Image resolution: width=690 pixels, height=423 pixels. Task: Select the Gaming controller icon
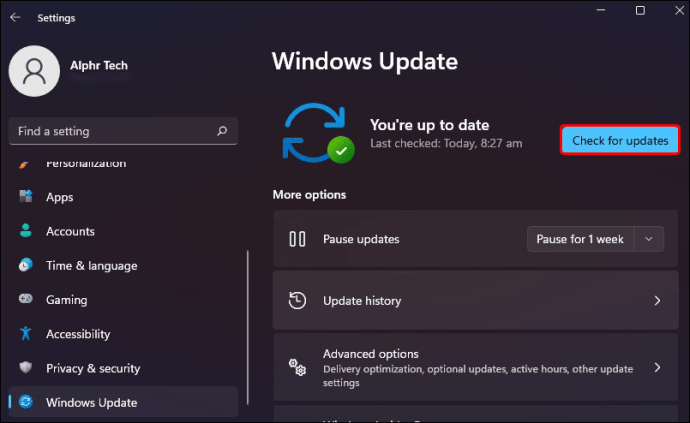point(26,299)
